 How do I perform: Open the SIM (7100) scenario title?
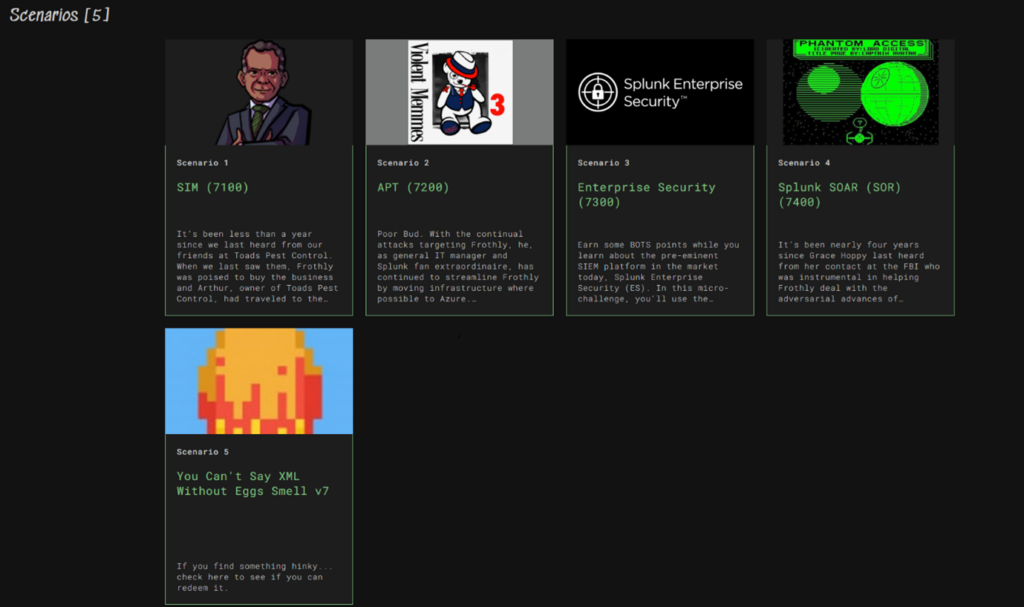(213, 187)
